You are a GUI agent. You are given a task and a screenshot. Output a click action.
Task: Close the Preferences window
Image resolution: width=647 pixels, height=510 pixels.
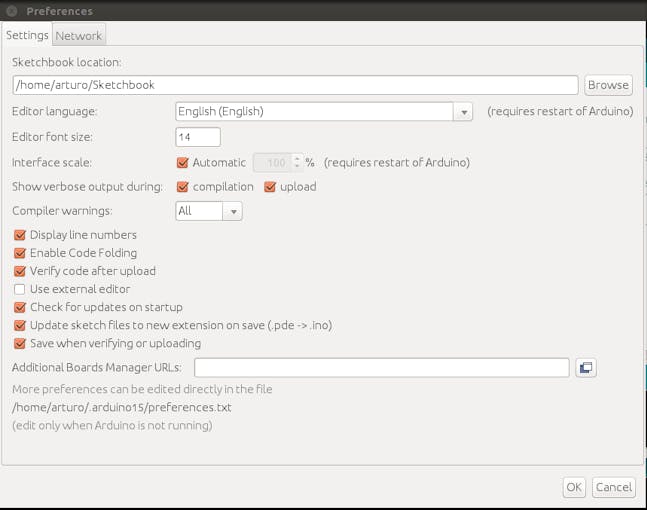point(12,11)
